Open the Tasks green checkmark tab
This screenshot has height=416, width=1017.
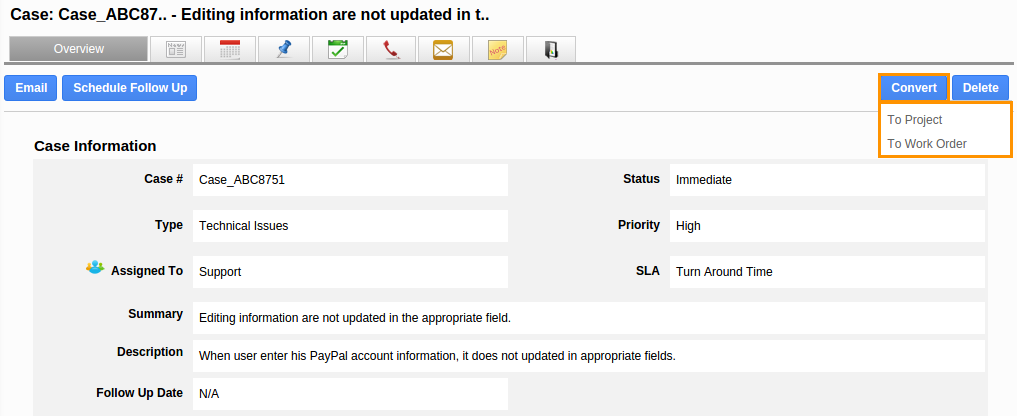pos(337,49)
